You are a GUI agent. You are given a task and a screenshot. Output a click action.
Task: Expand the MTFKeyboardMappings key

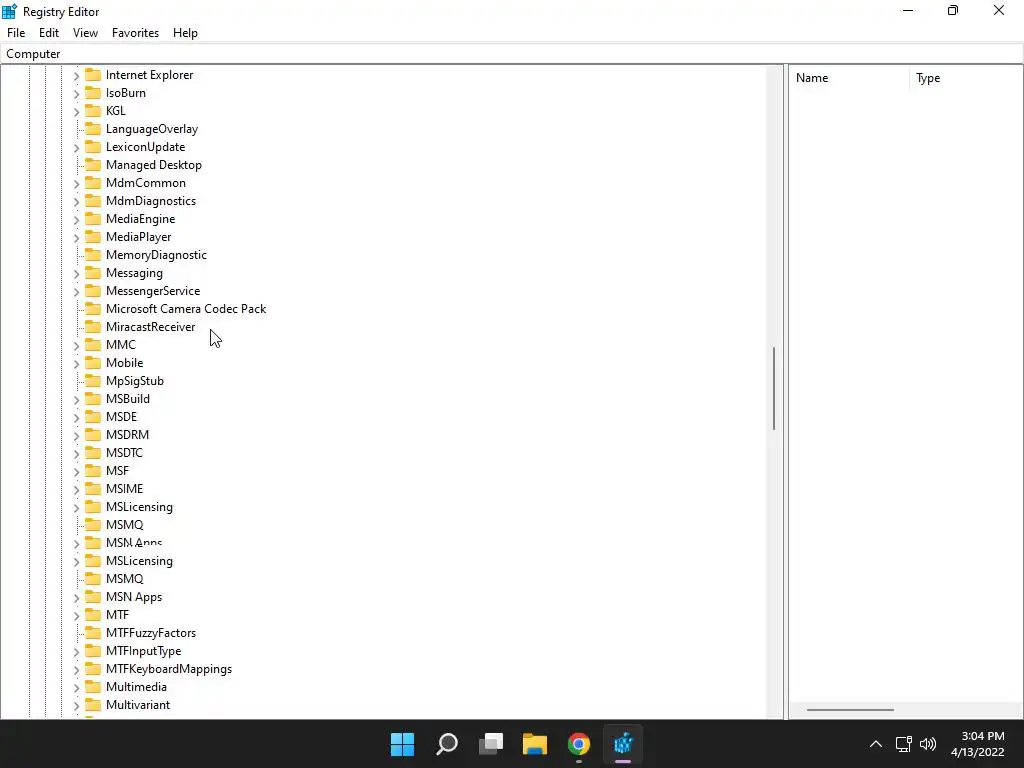(x=76, y=670)
